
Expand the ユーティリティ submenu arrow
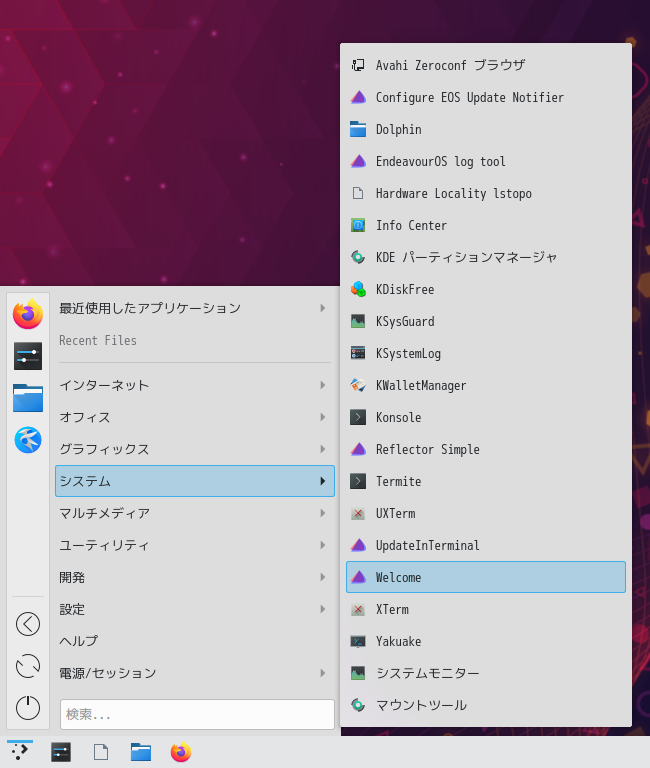tap(322, 545)
